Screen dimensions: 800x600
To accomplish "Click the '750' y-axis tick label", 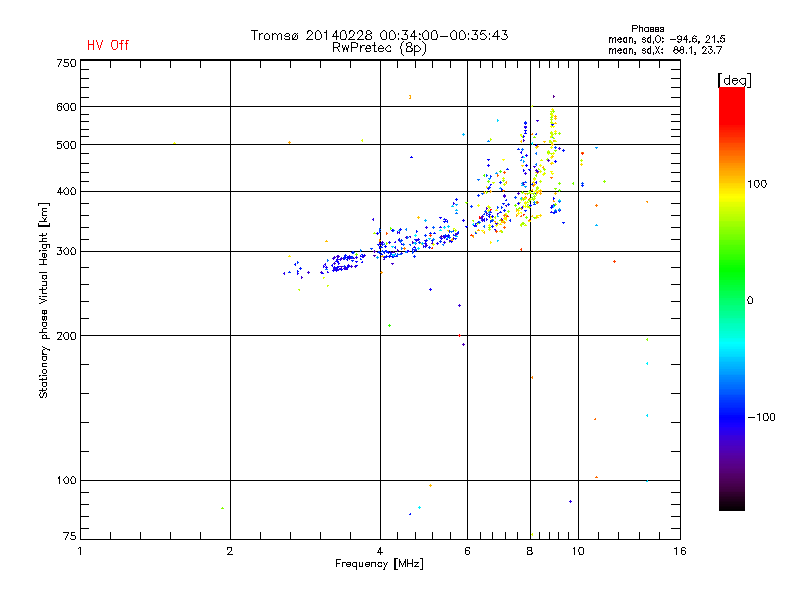I will tap(66, 63).
